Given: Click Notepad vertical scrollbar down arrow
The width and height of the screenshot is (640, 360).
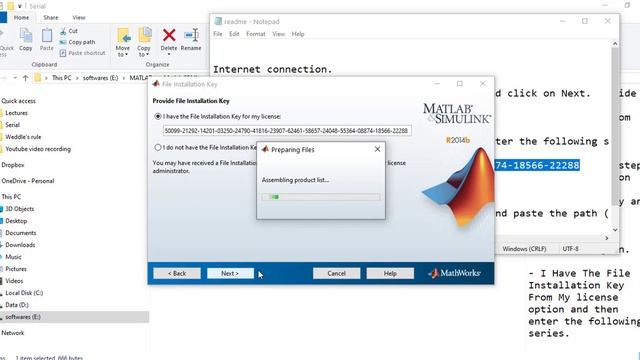Looking at the screenshot, I should (615, 230).
